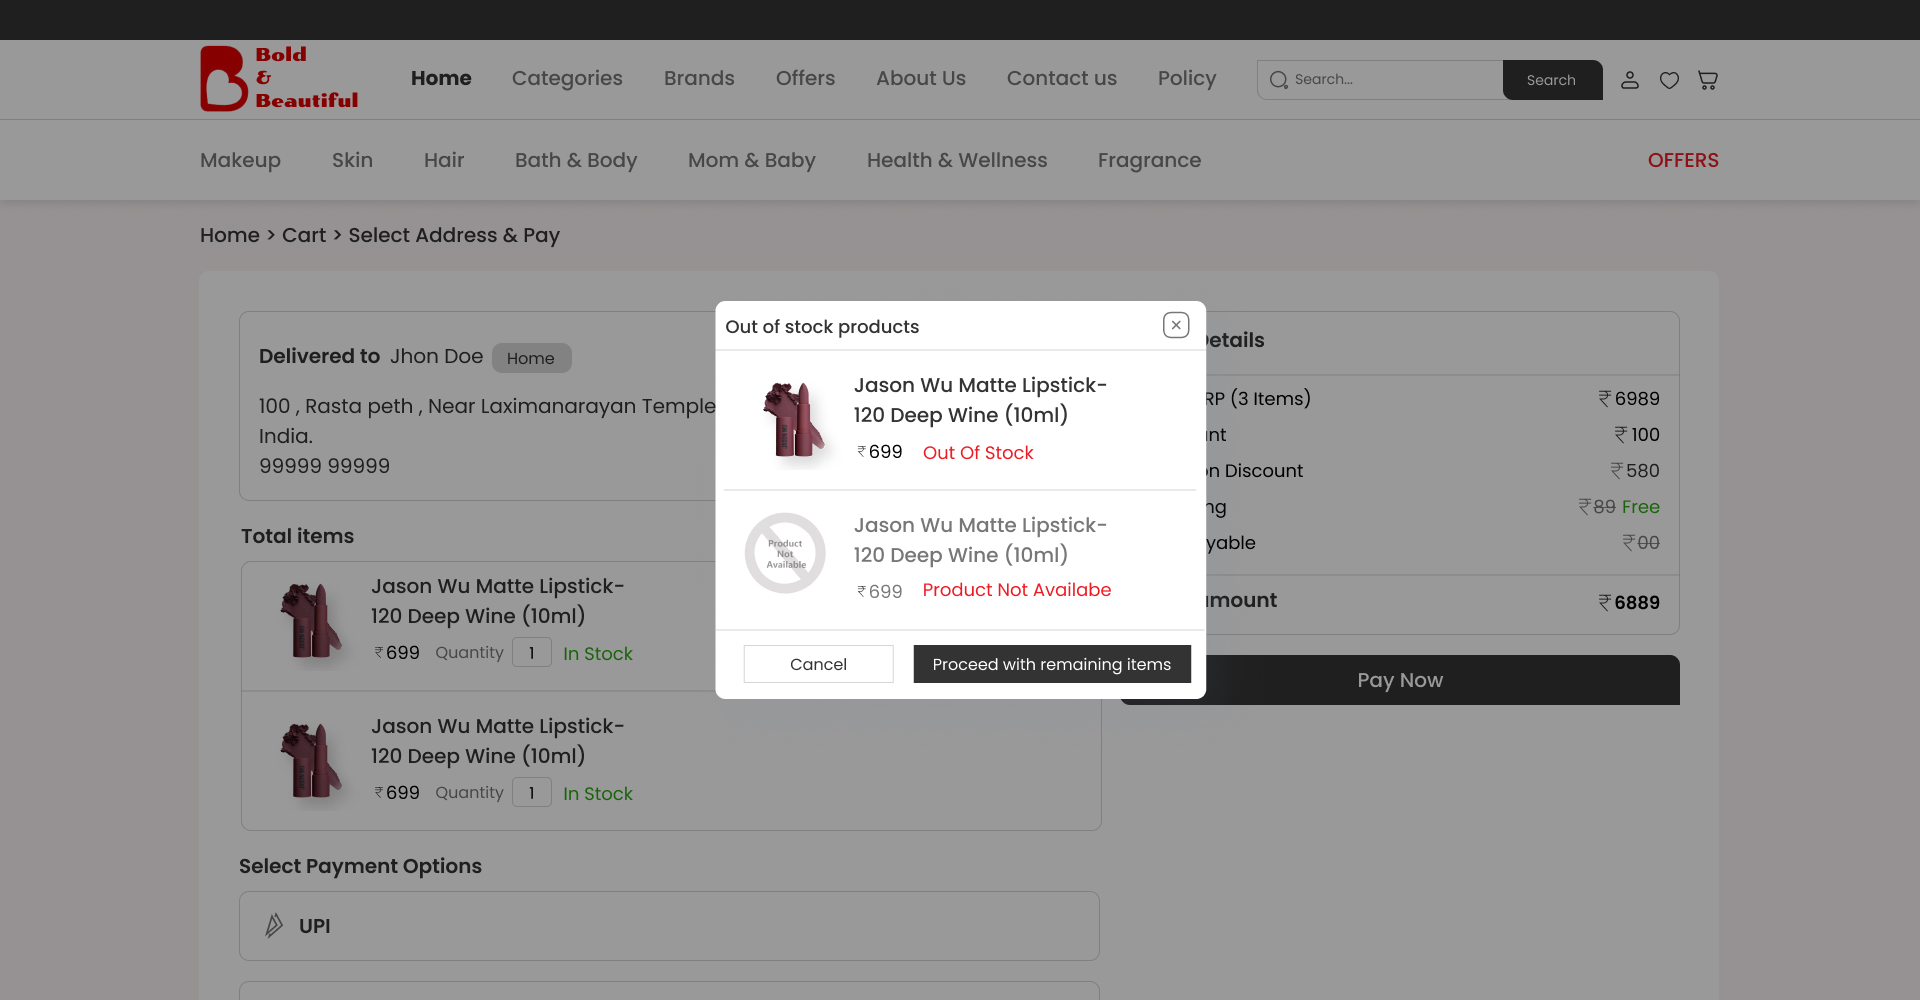Open the Home nav item
The image size is (1920, 1000).
(441, 78)
